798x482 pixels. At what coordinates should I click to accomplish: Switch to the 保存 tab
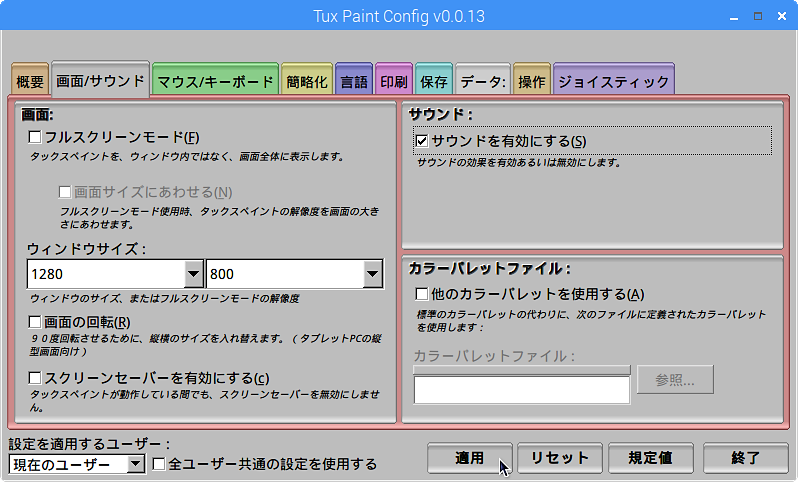pos(434,80)
